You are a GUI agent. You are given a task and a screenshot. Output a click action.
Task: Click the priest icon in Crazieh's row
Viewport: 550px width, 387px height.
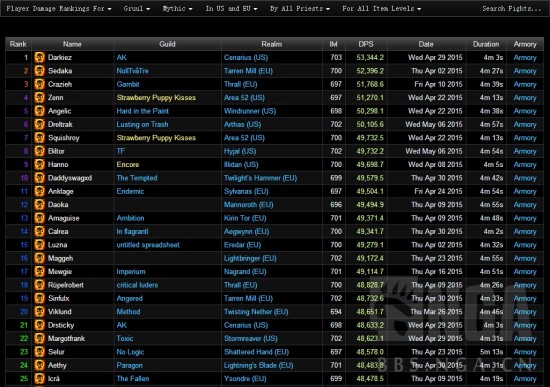[39, 84]
